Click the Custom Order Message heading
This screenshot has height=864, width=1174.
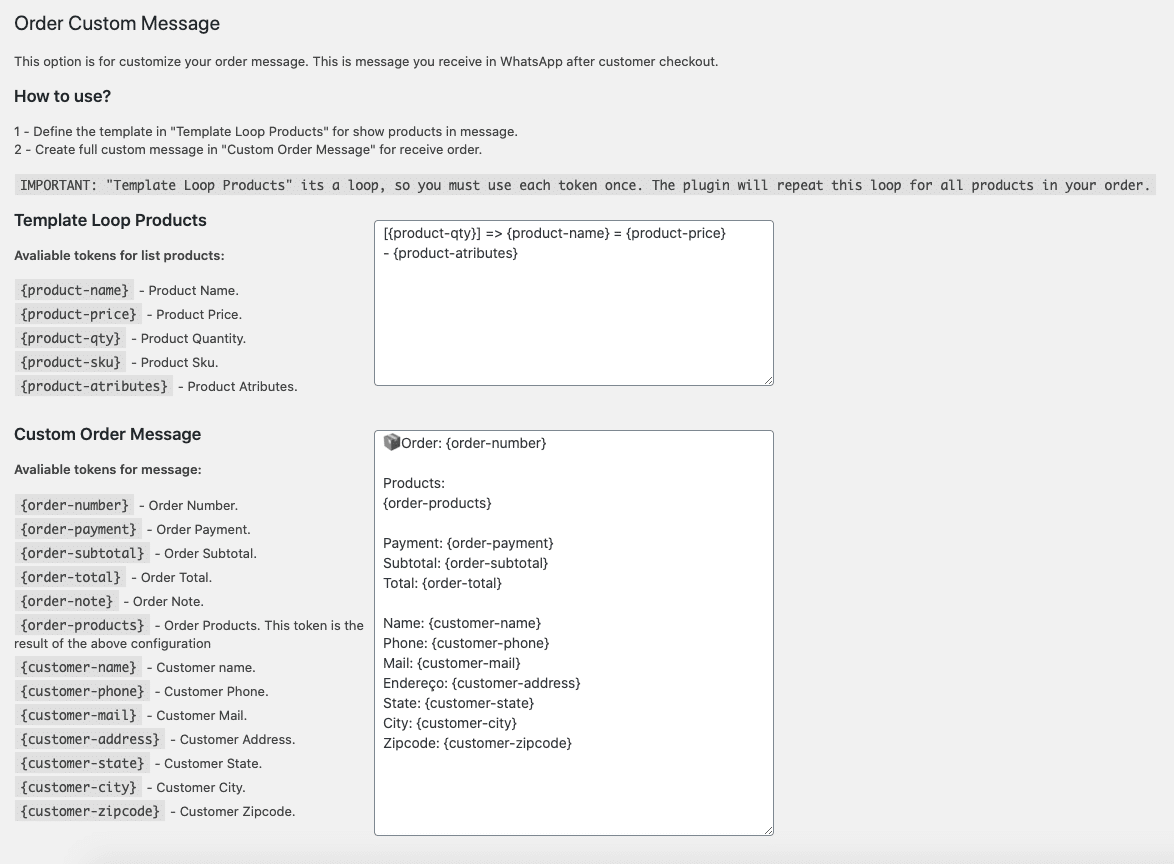tap(107, 434)
